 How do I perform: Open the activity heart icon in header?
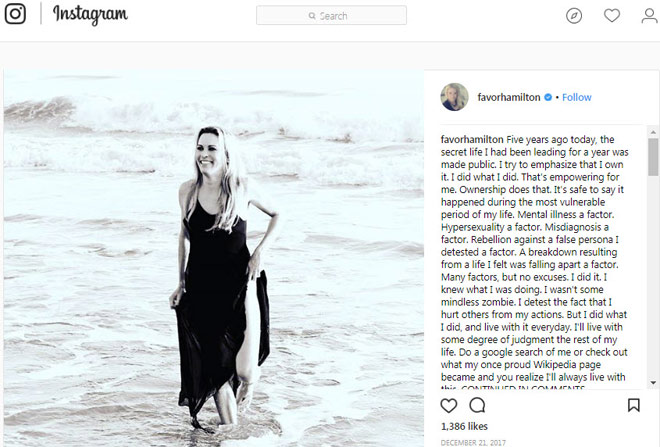click(x=612, y=15)
